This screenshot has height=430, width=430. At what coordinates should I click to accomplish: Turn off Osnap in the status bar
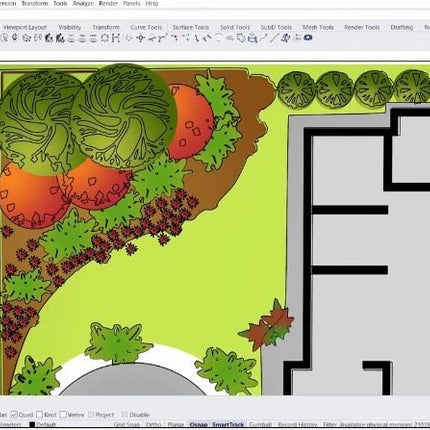click(x=199, y=425)
